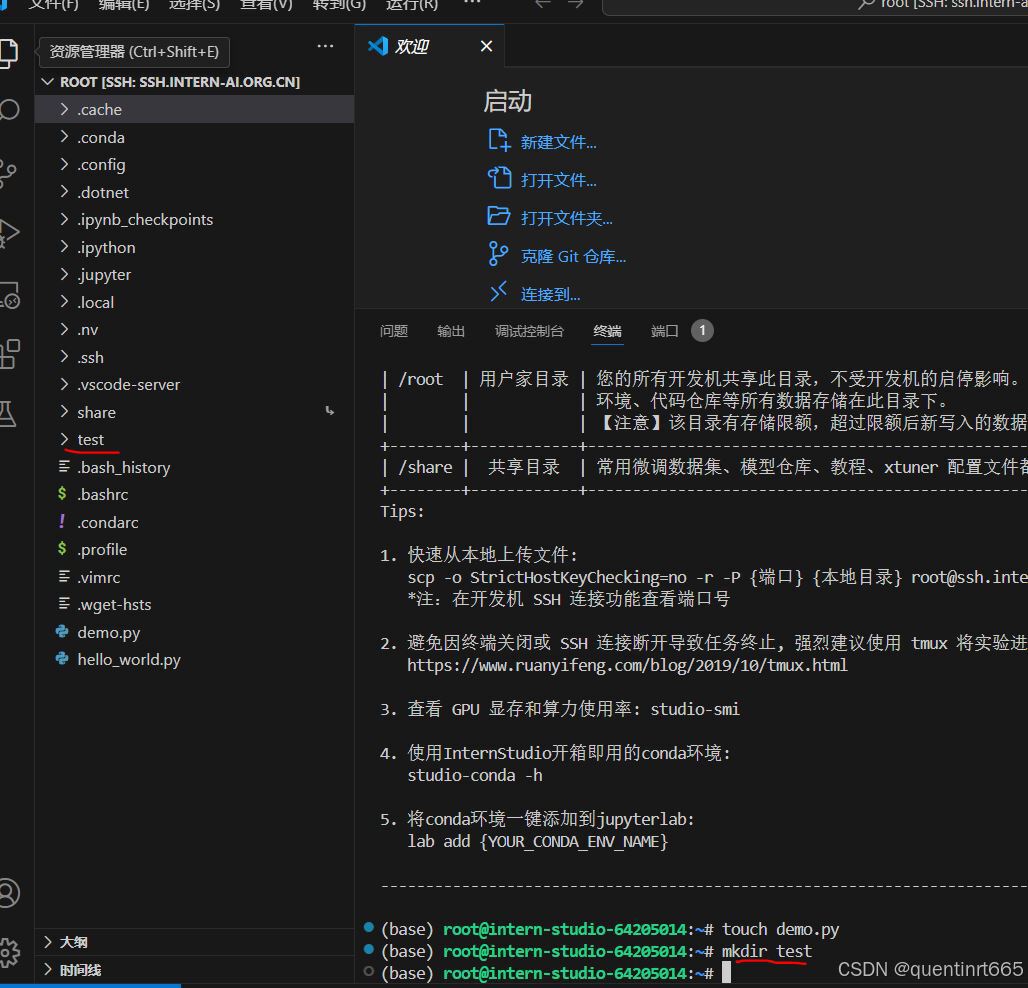Click the ports badge showing 1

[x=702, y=330]
